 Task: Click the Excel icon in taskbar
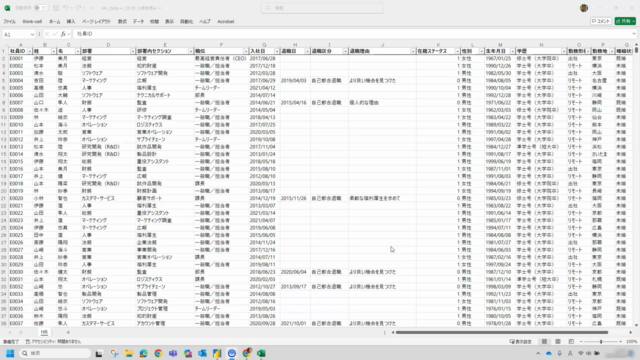(x=261, y=353)
